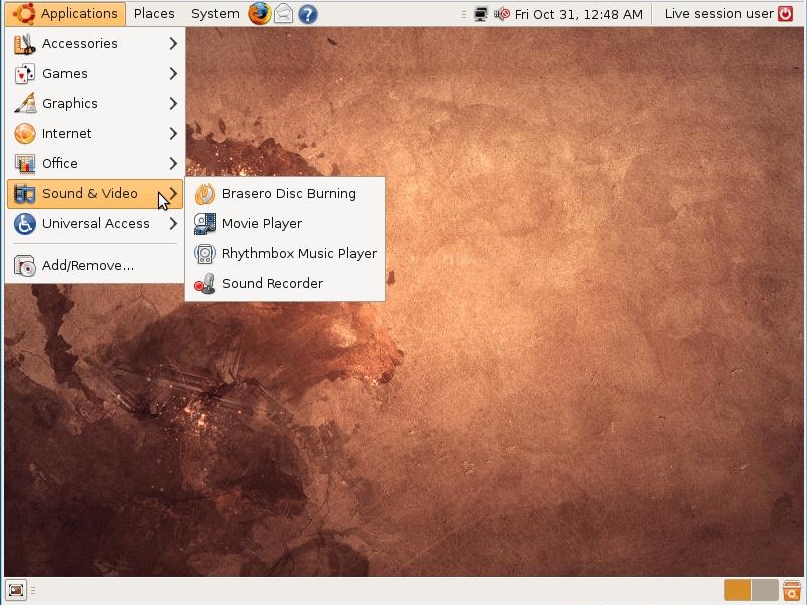Expand the Accessories submenu arrow
Image resolution: width=807 pixels, height=605 pixels.
tap(173, 44)
